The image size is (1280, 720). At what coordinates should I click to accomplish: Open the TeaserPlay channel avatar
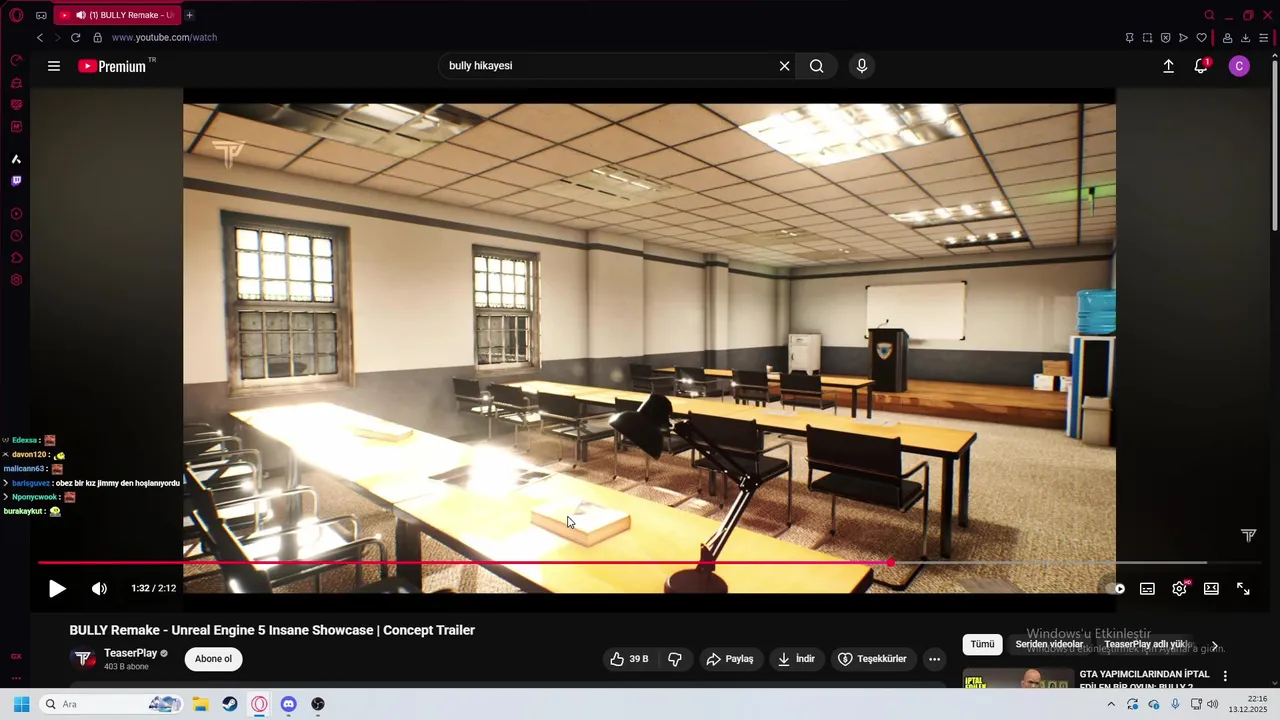click(x=83, y=659)
